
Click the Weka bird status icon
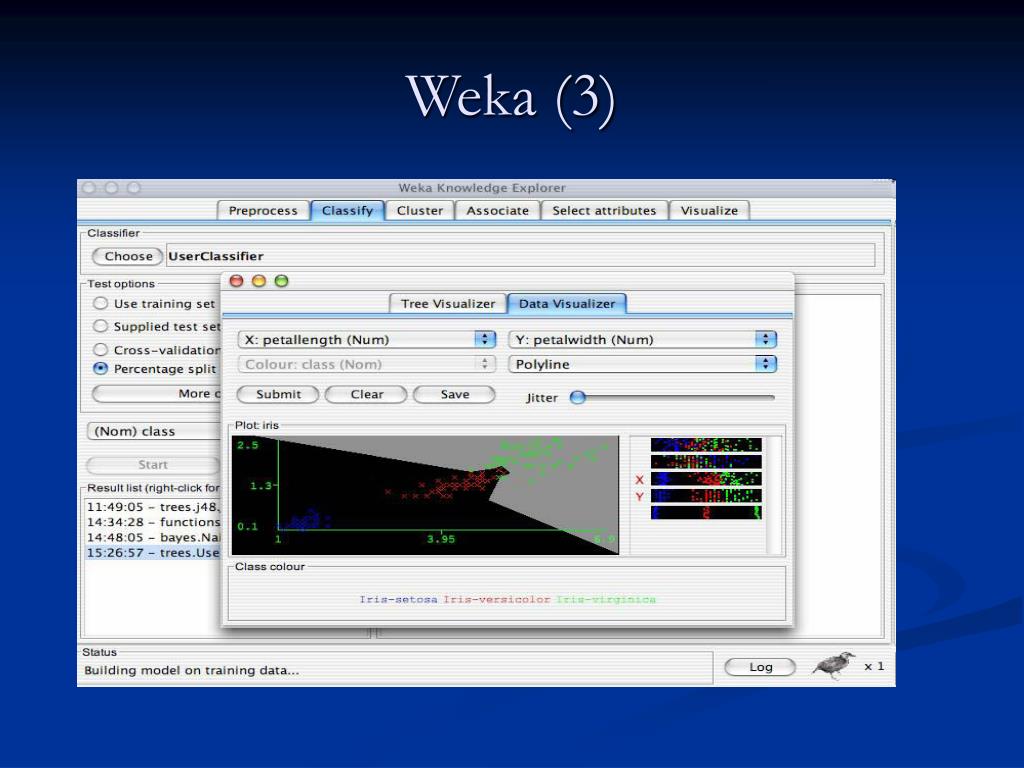(833, 665)
